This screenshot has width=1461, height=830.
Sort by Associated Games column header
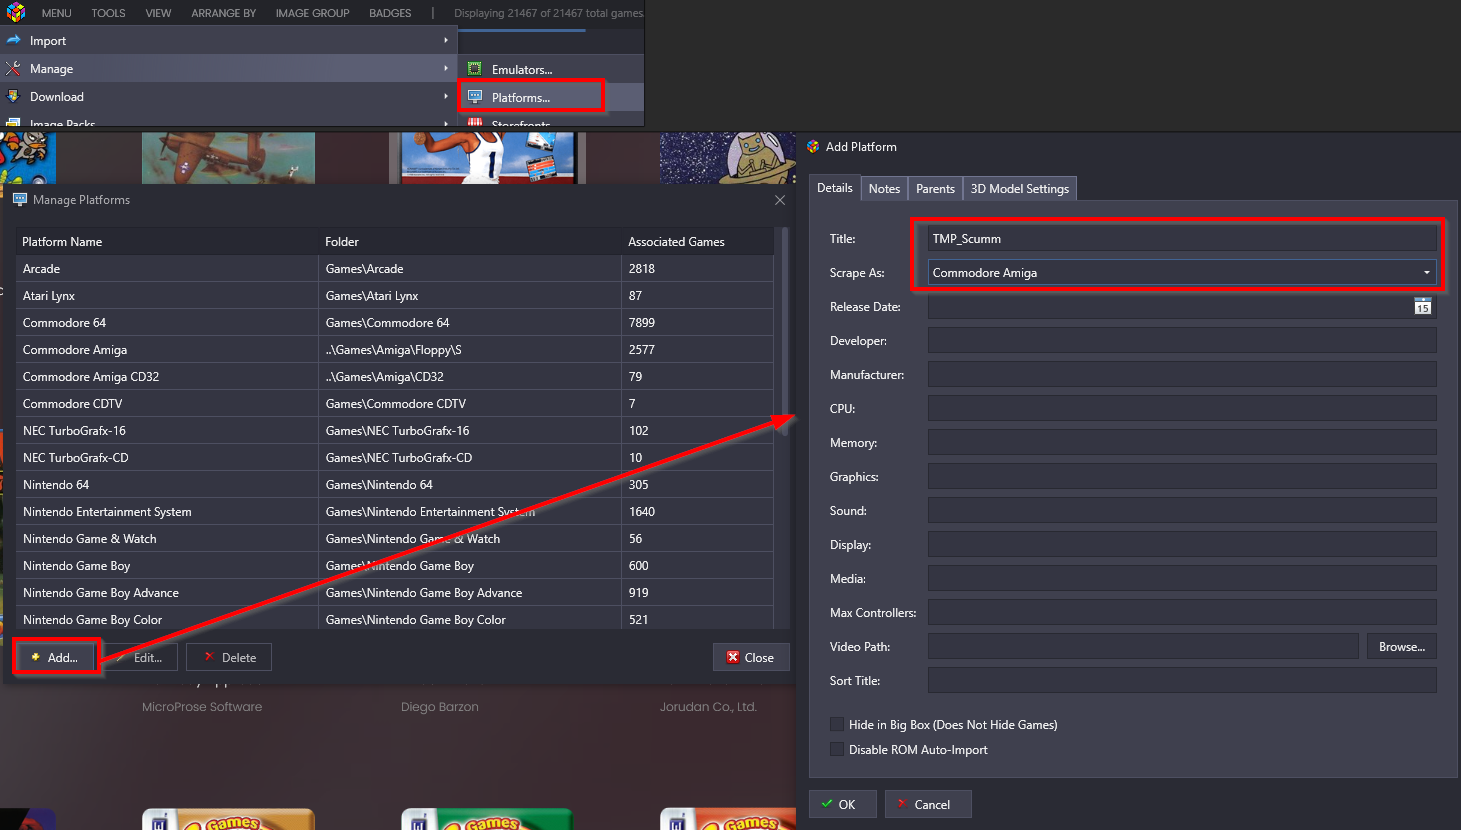pyautogui.click(x=697, y=241)
